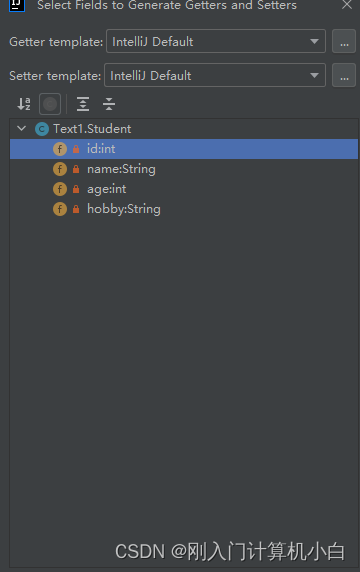Collapse the Text1.Student tree node
The width and height of the screenshot is (360, 572).
tap(22, 128)
